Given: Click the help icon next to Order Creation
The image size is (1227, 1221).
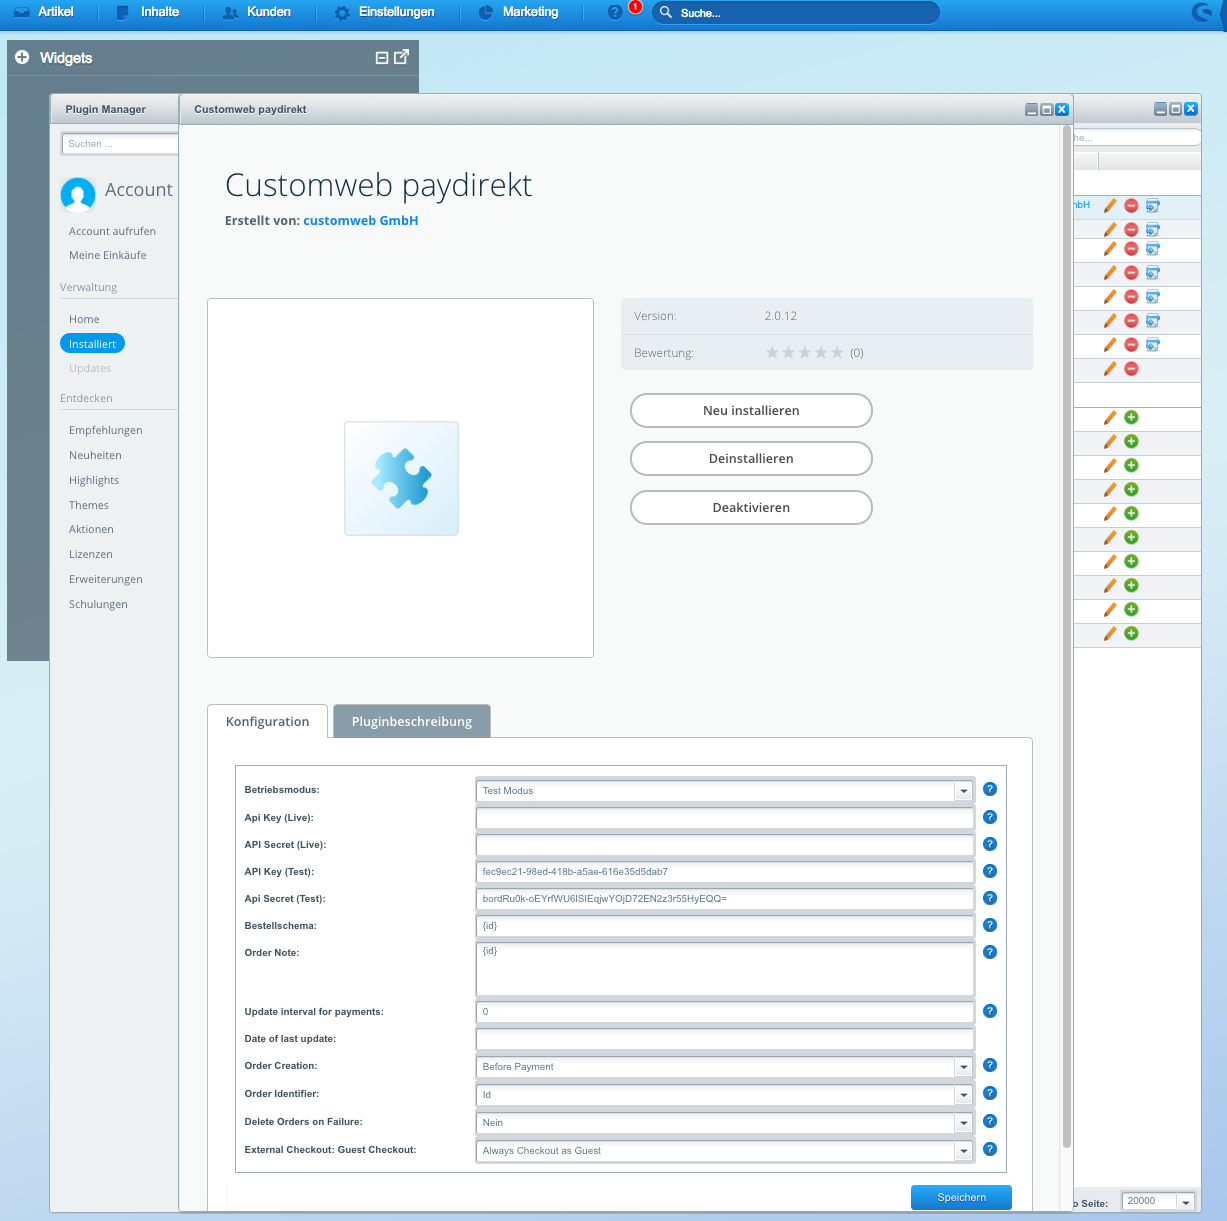Looking at the screenshot, I should click(x=990, y=1065).
